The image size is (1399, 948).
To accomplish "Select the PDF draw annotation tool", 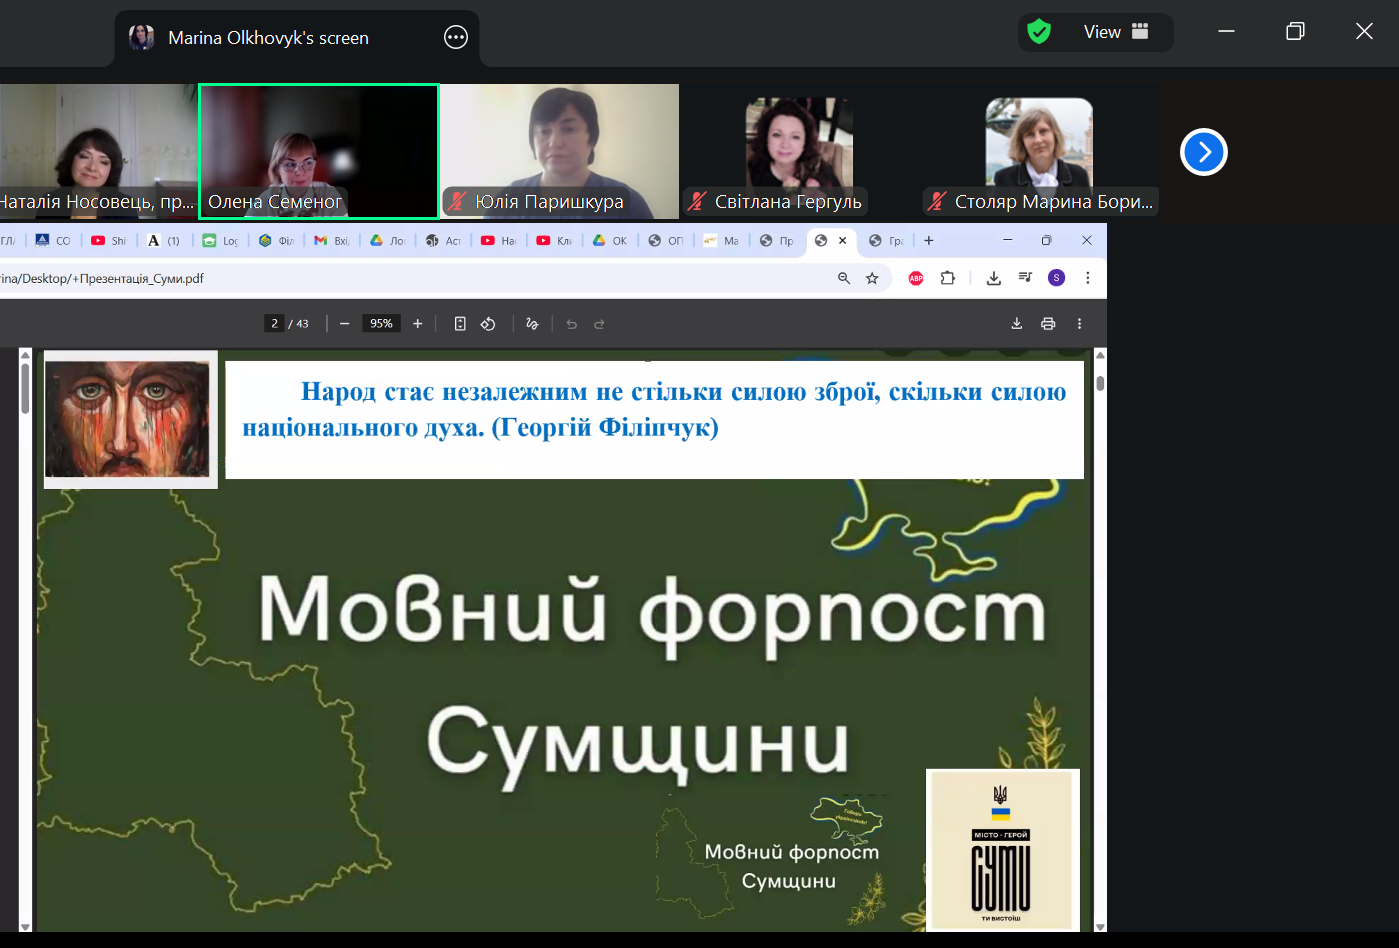I will coord(532,324).
